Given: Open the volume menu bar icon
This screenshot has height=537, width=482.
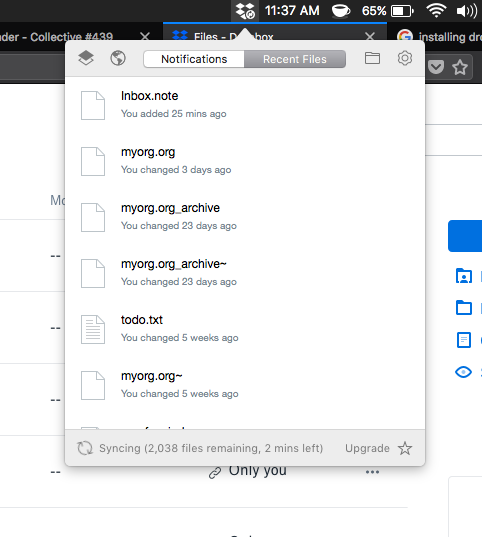Looking at the screenshot, I should point(467,11).
